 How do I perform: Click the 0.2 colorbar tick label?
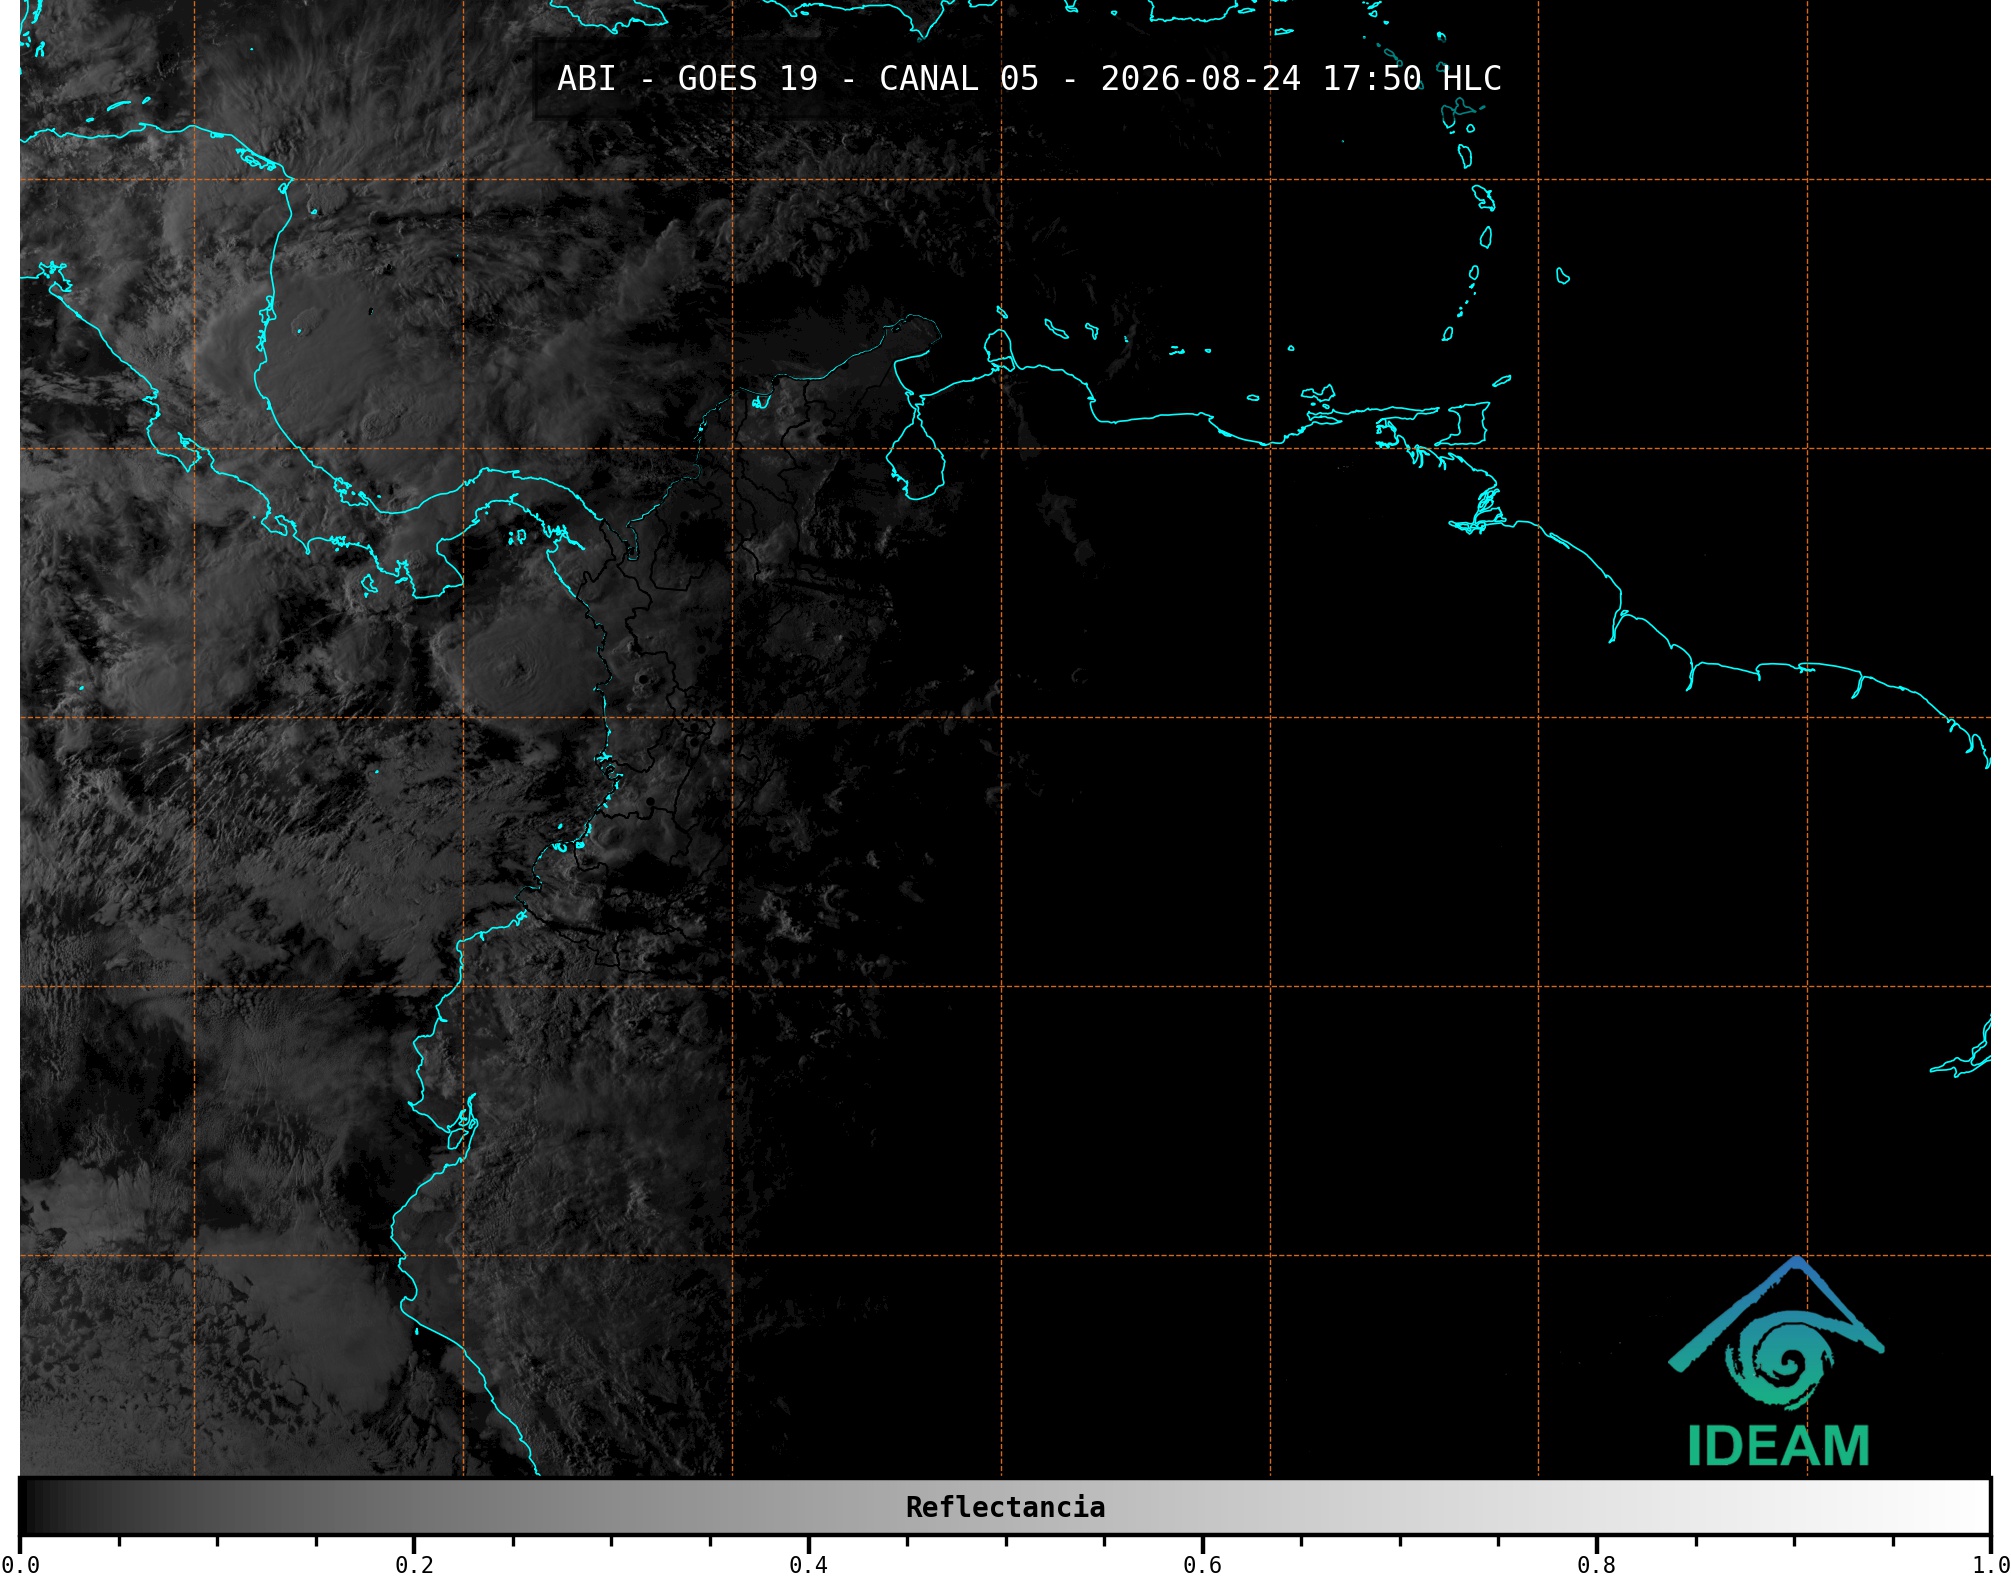tap(414, 1565)
